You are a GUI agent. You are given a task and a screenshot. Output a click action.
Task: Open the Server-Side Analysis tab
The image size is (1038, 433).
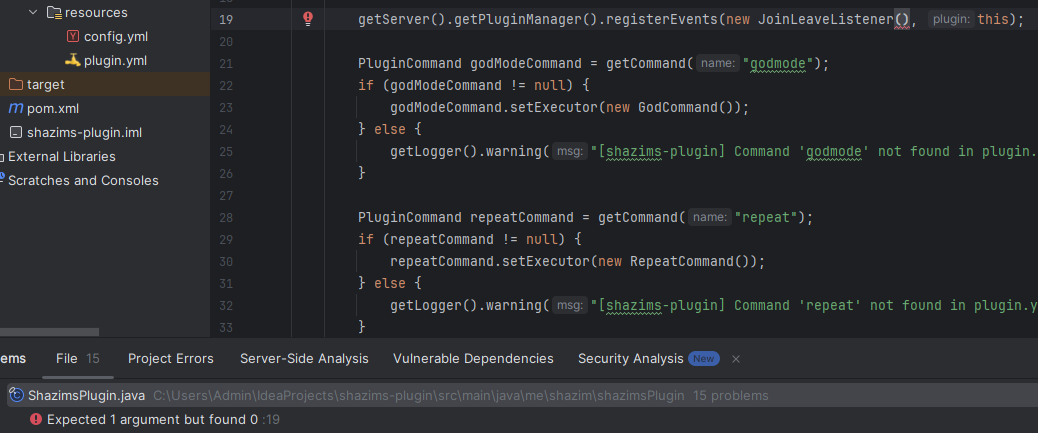coord(304,358)
